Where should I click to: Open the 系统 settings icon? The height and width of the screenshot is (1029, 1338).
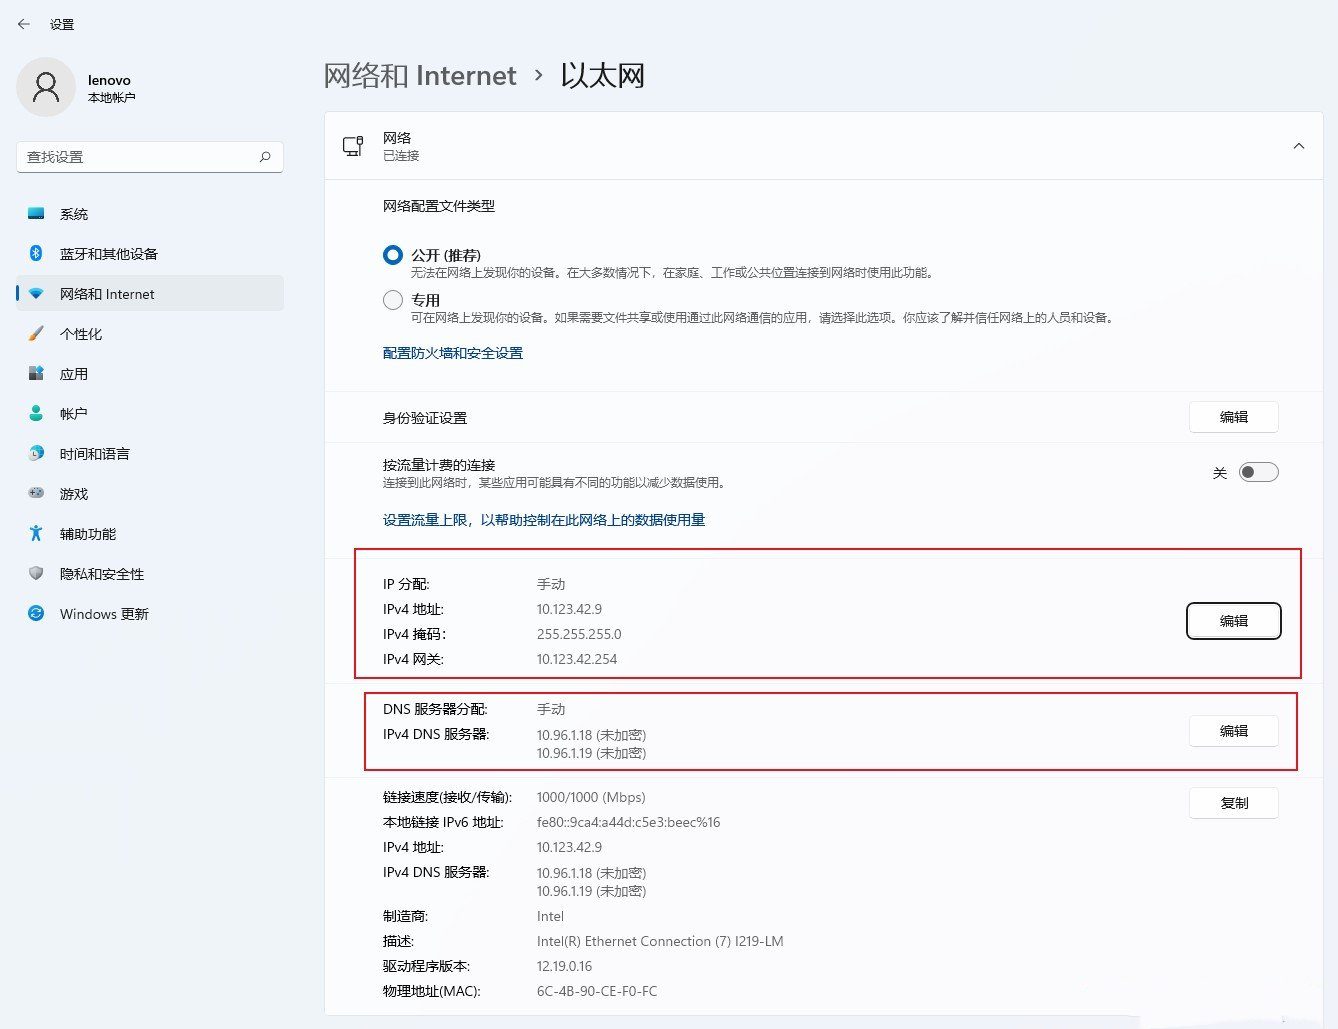pos(36,214)
